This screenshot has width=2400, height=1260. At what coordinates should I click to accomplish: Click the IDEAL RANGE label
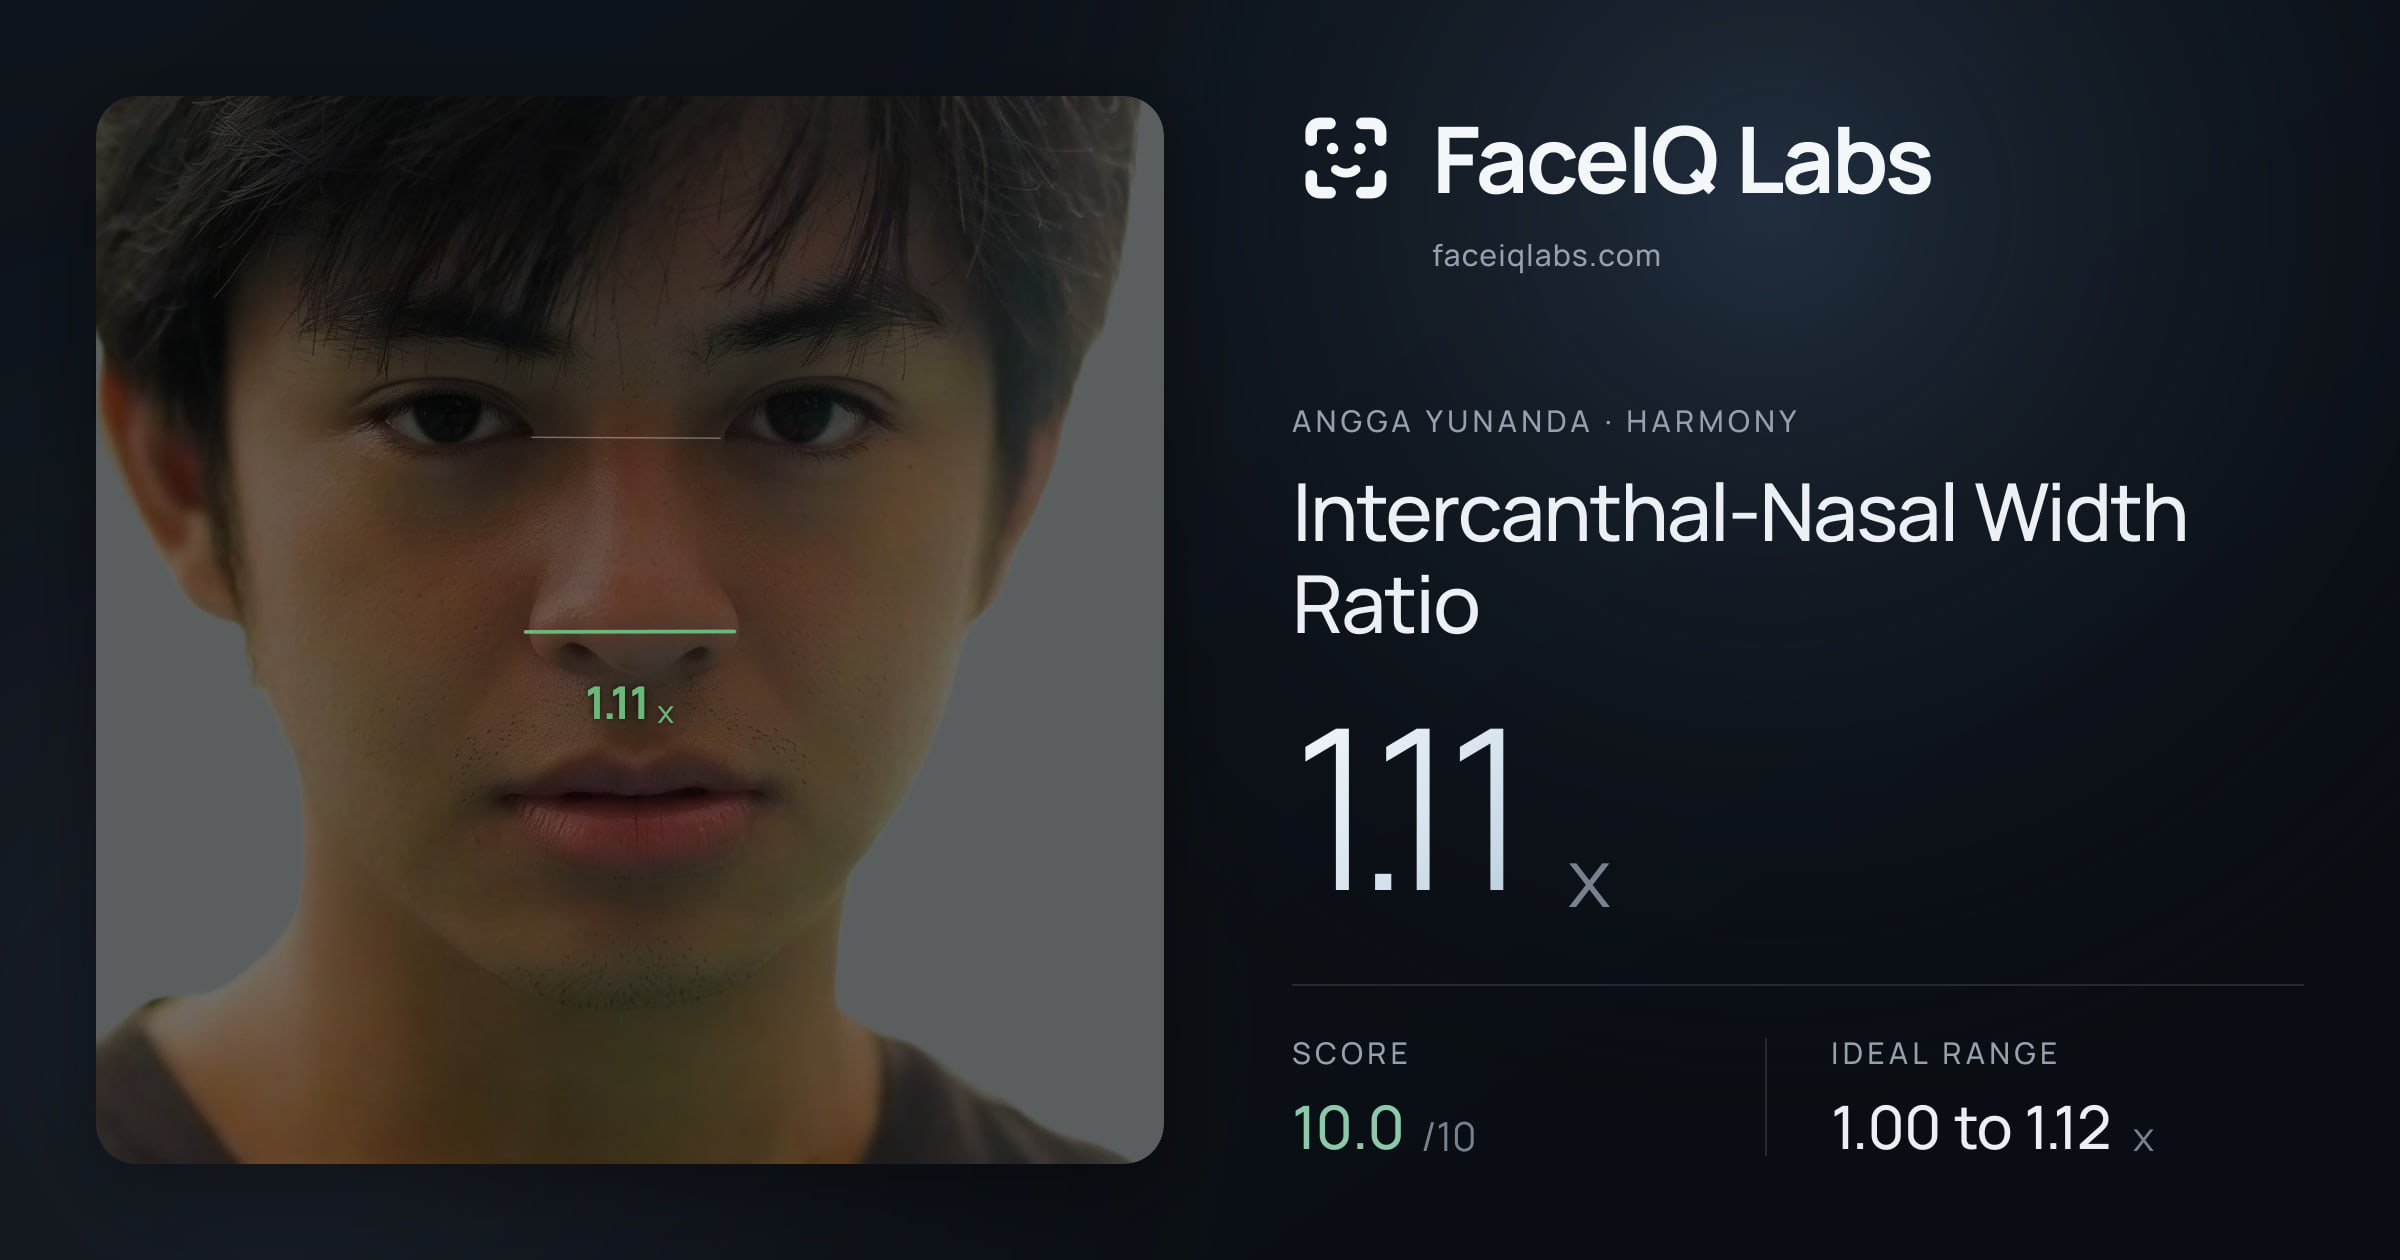pyautogui.click(x=1944, y=1053)
